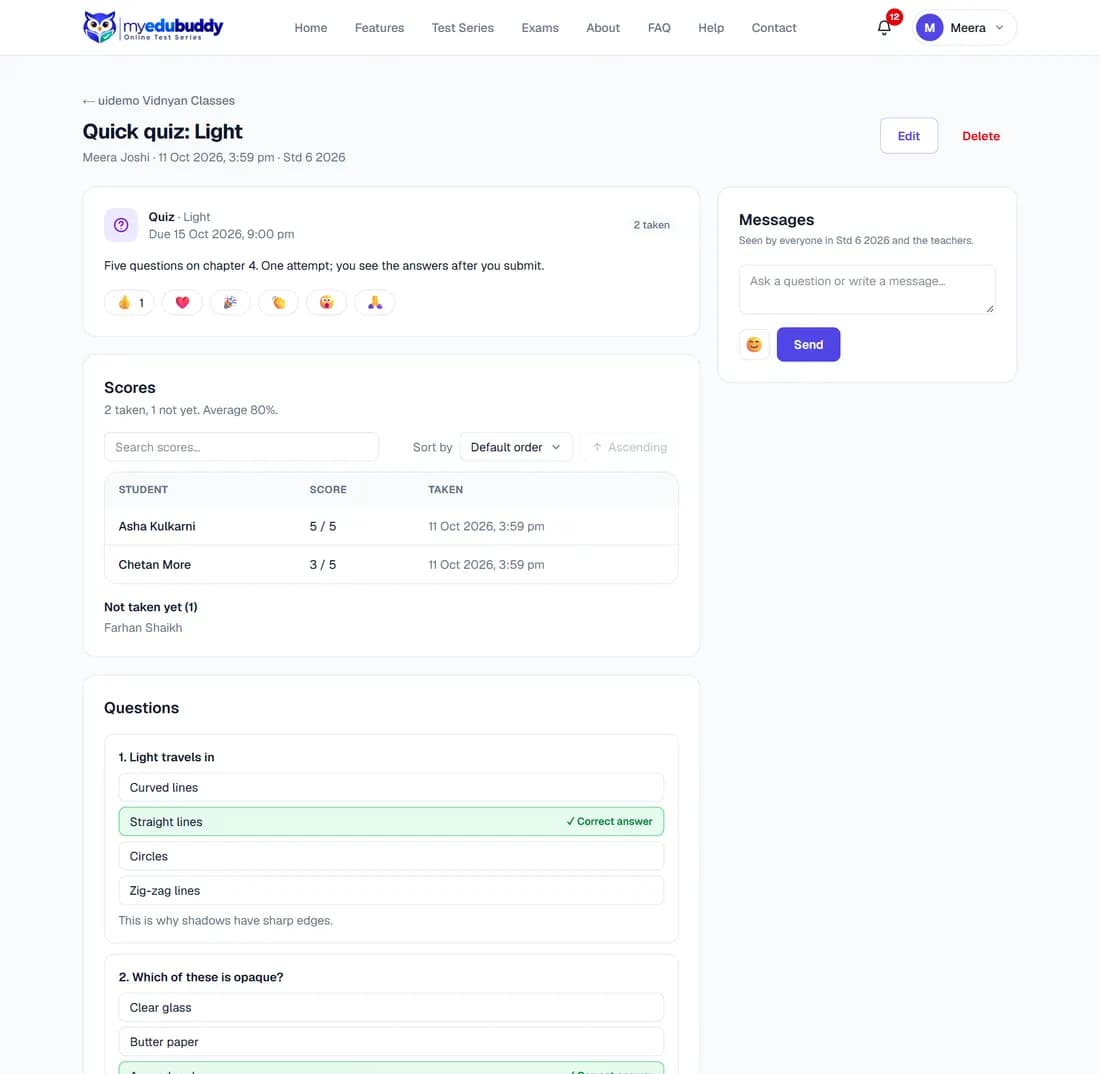Click the SCORE column header

328,490
